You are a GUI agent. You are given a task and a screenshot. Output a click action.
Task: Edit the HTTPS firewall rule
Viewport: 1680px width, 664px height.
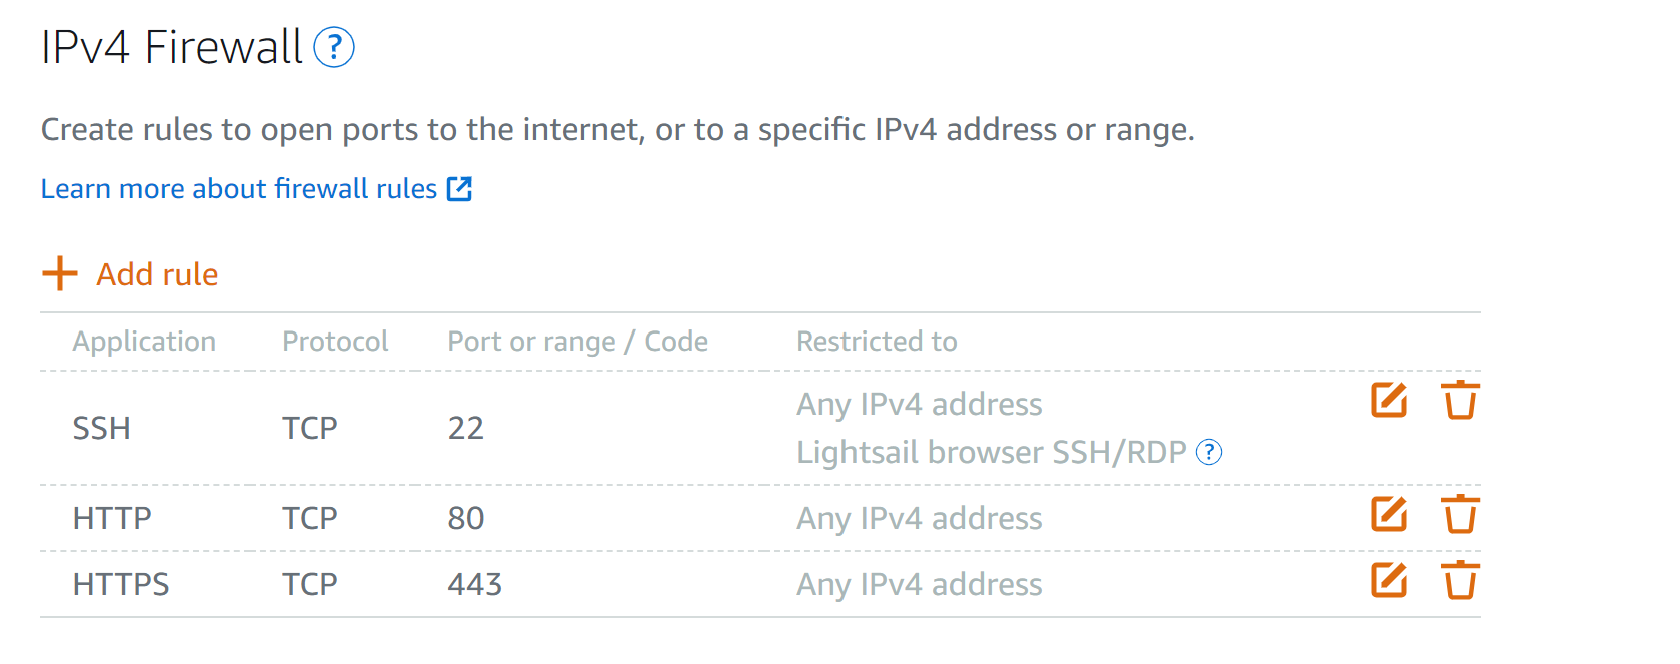point(1388,580)
